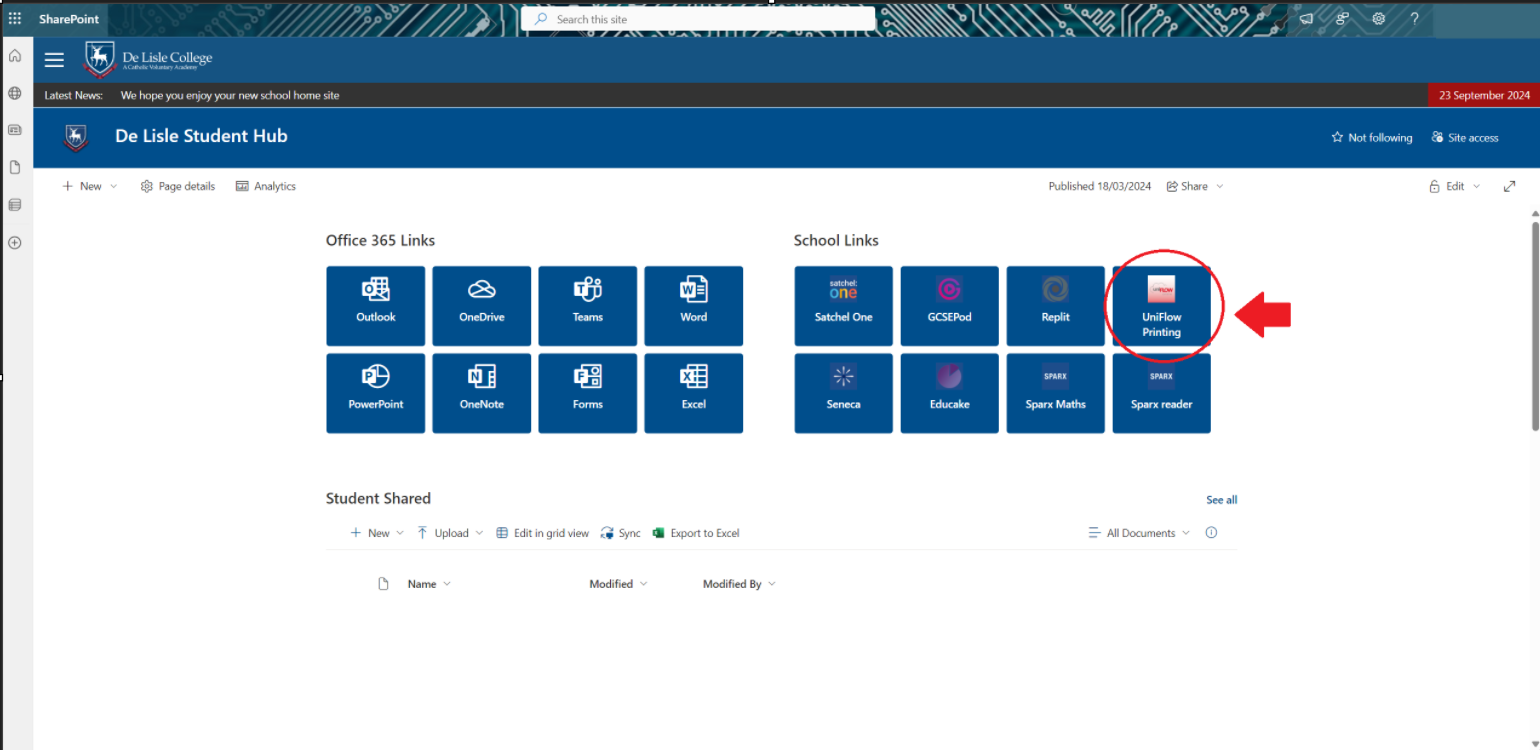Open the news icon in left rail

15,130
